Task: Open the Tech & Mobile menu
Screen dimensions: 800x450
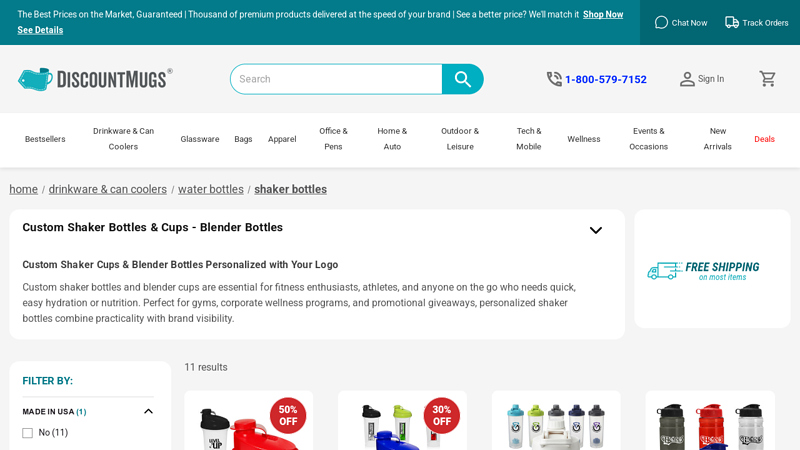Action: tap(529, 139)
